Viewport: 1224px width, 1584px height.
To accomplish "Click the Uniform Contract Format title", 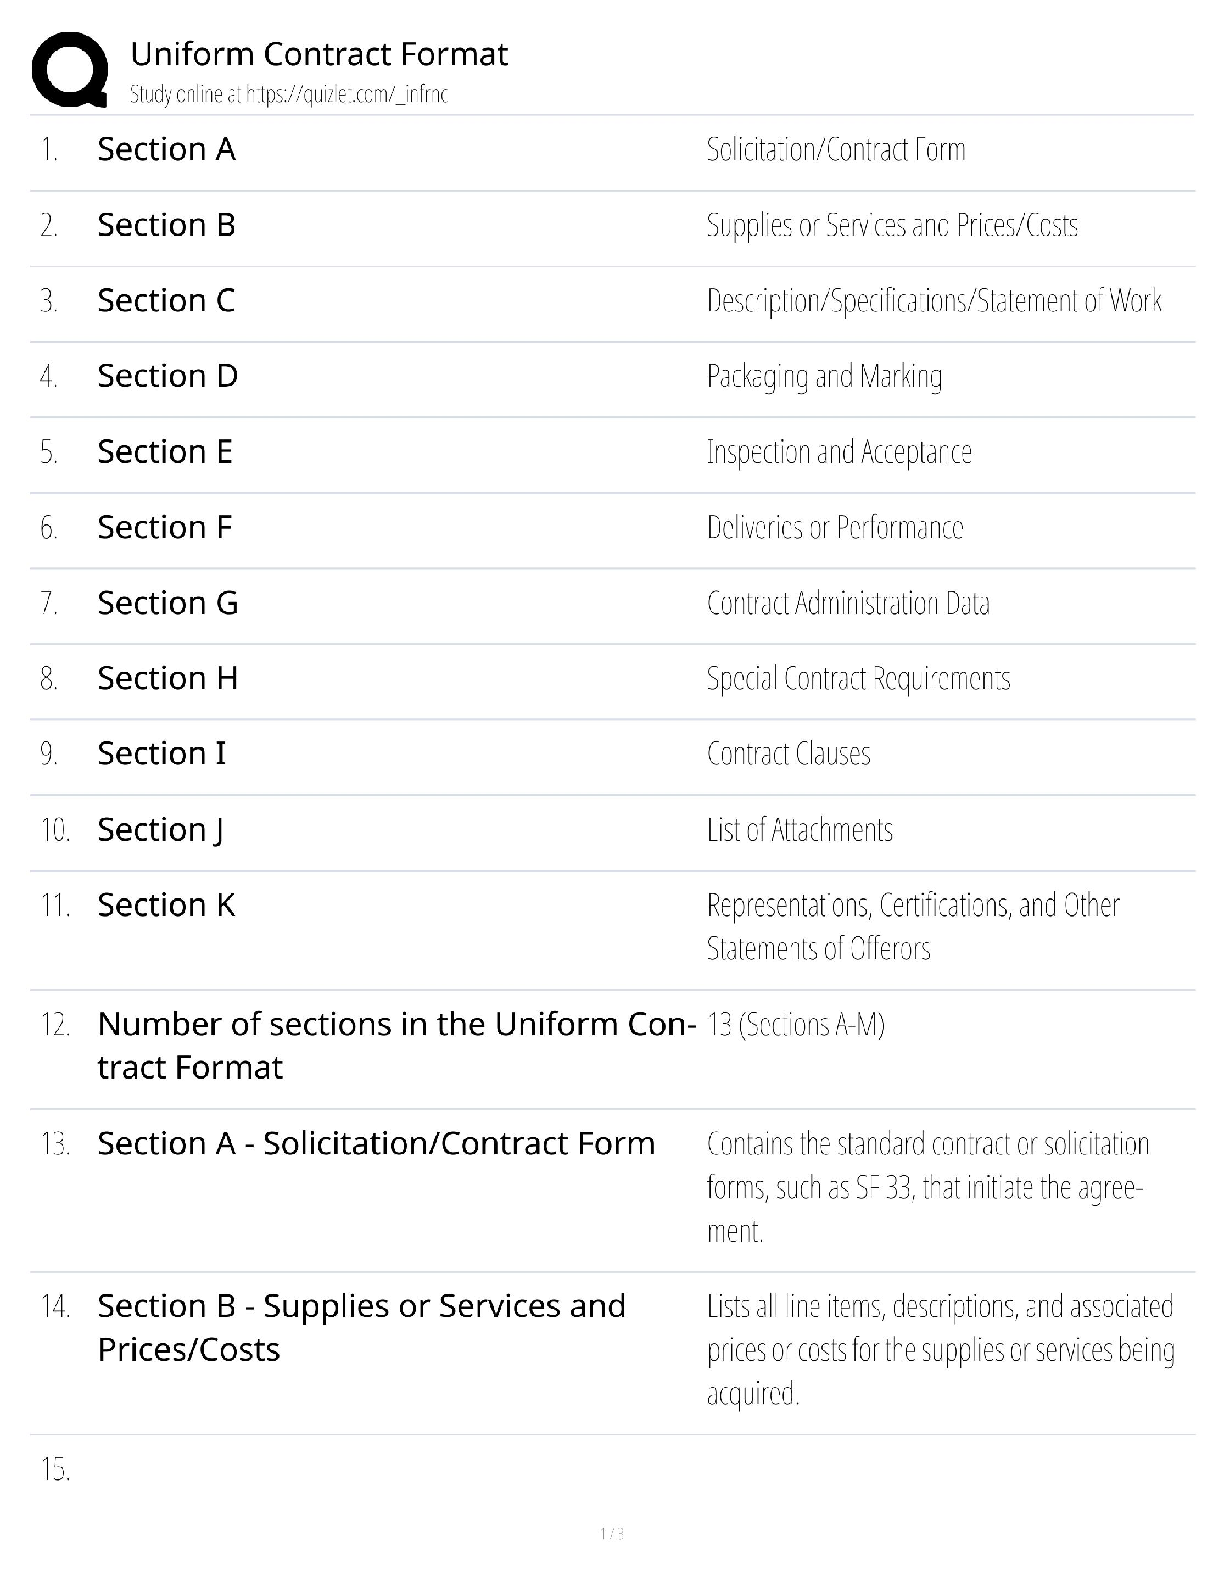I will pyautogui.click(x=319, y=54).
